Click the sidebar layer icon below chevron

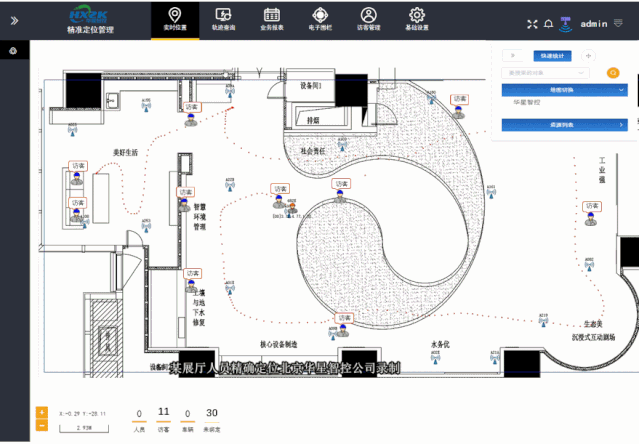(12, 52)
